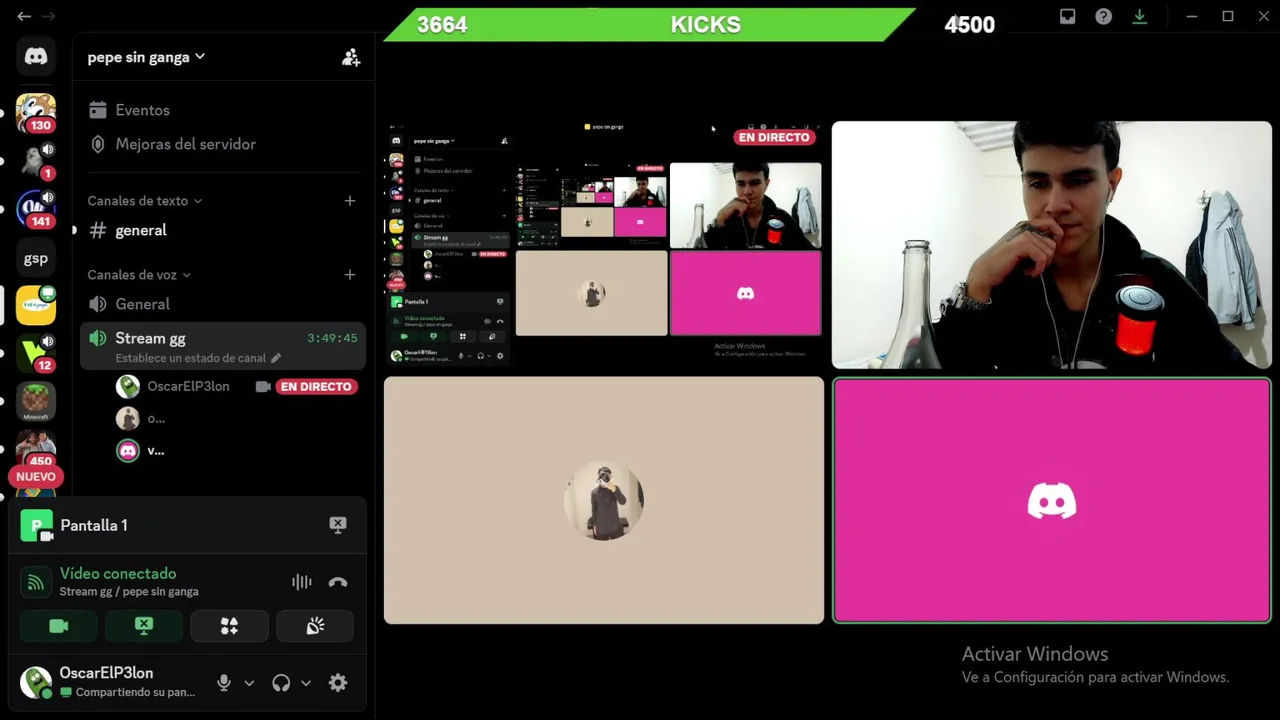1280x720 pixels.
Task: Open the activities launcher
Action: click(x=229, y=626)
